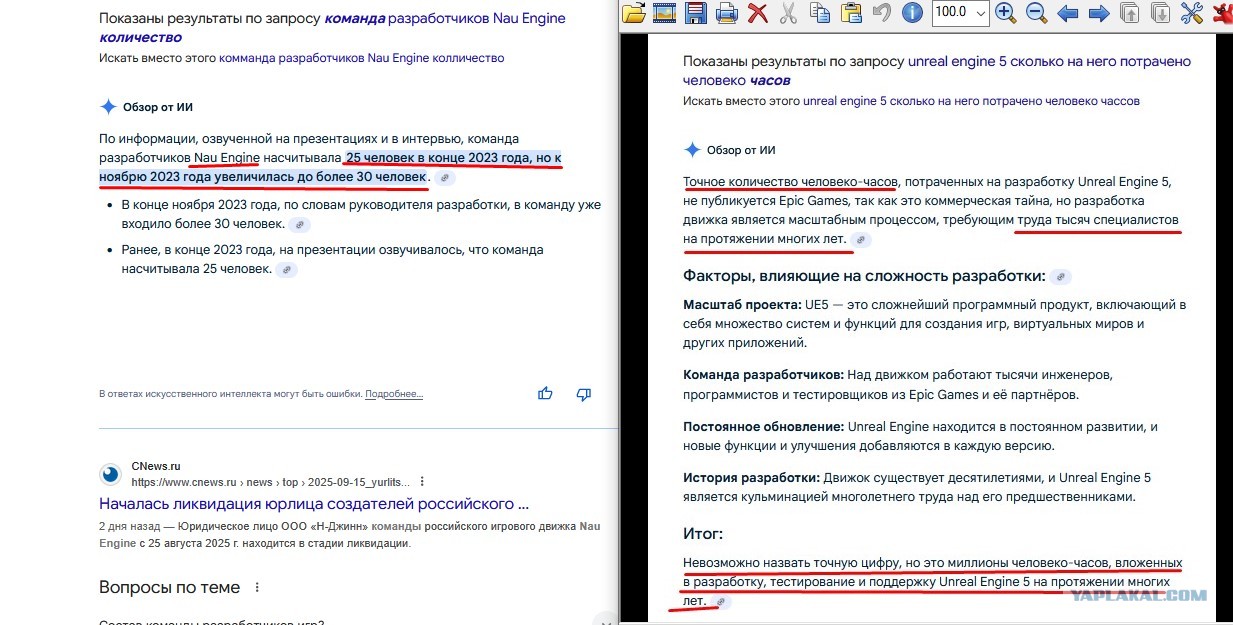This screenshot has height=625, width=1233.
Task: Click the "Вопросы по теме" heading
Action: [170, 587]
